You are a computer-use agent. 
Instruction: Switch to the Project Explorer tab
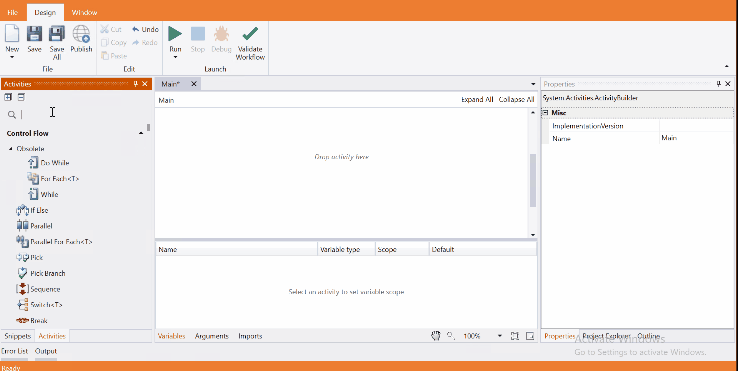tap(606, 336)
